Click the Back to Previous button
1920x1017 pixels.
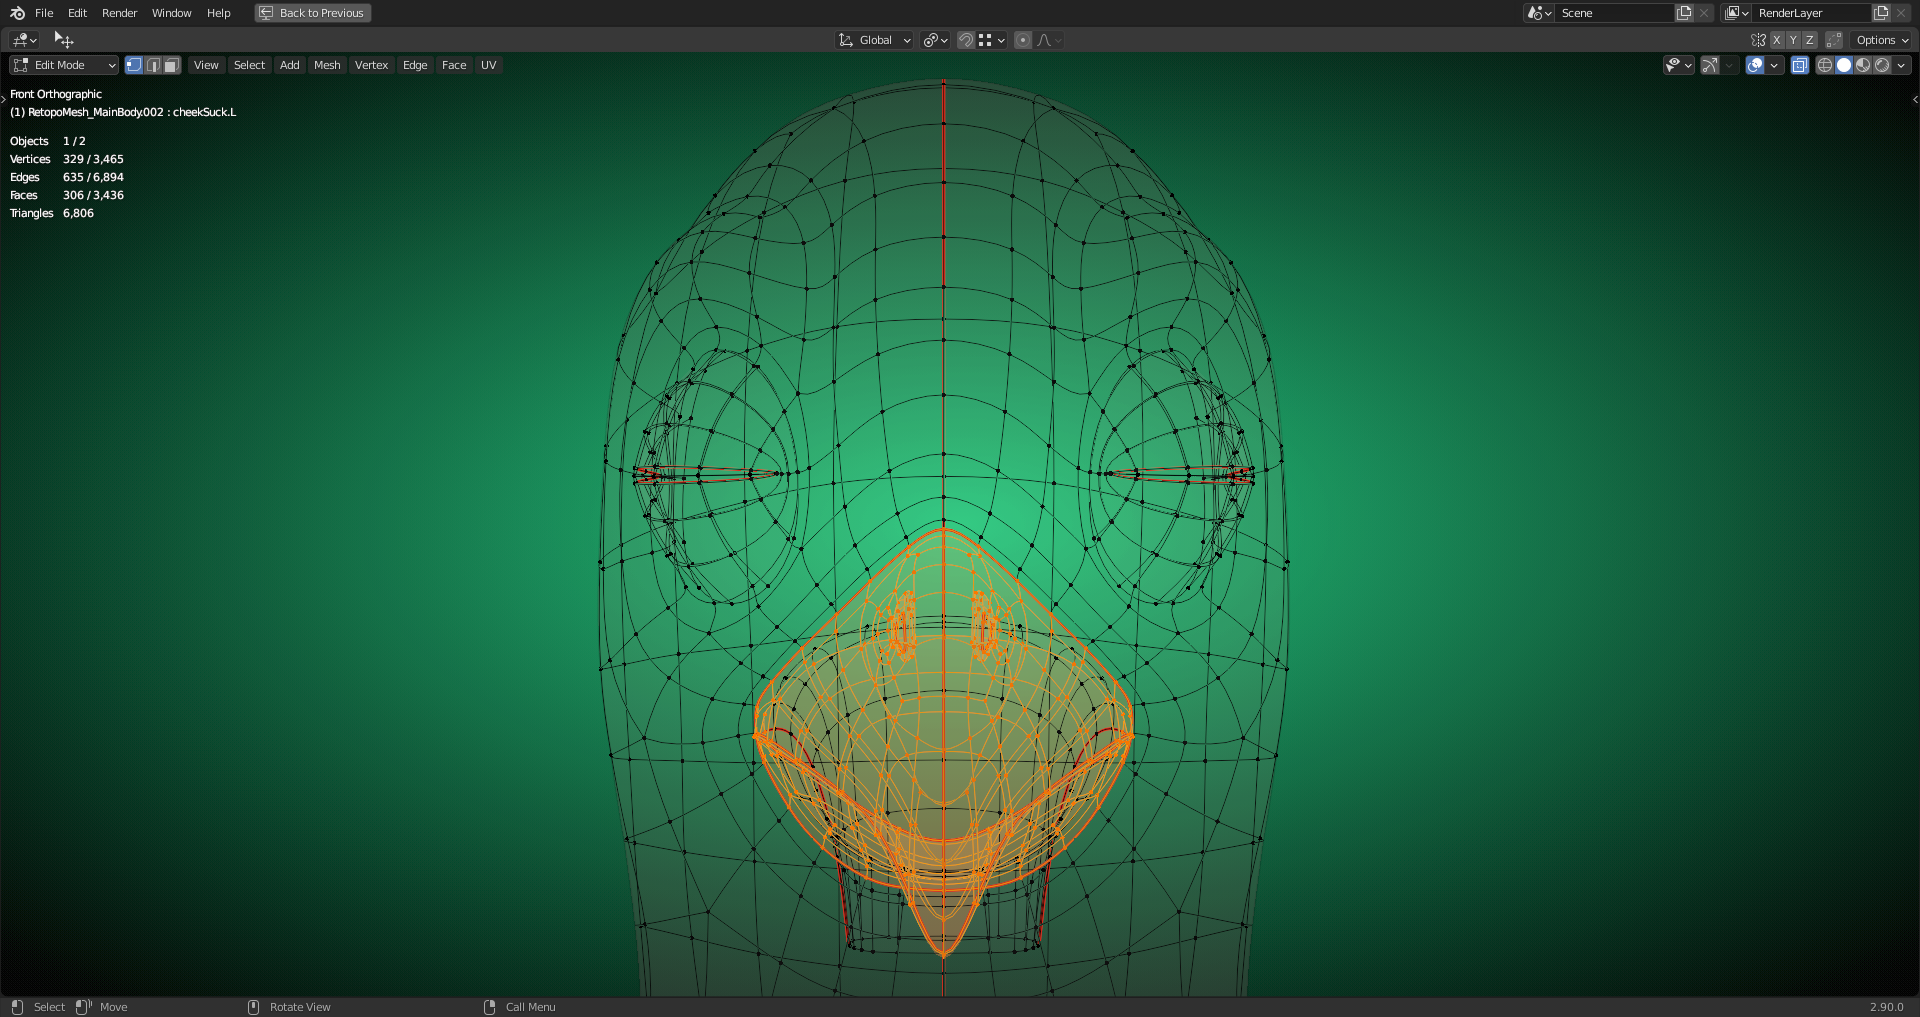coord(312,13)
